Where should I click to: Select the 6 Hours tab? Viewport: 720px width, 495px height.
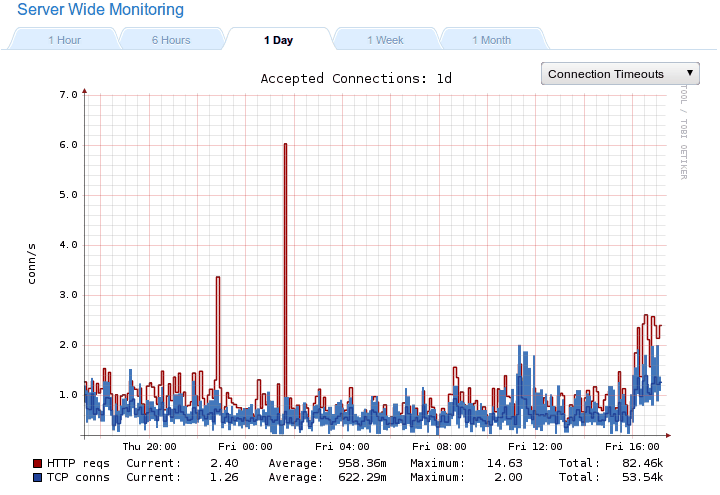[x=171, y=40]
